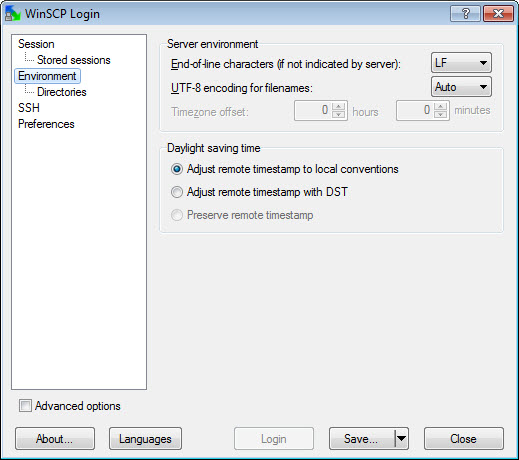519x460 pixels.
Task: Select Adjust remote timestamp to local conventions
Action: 177,169
